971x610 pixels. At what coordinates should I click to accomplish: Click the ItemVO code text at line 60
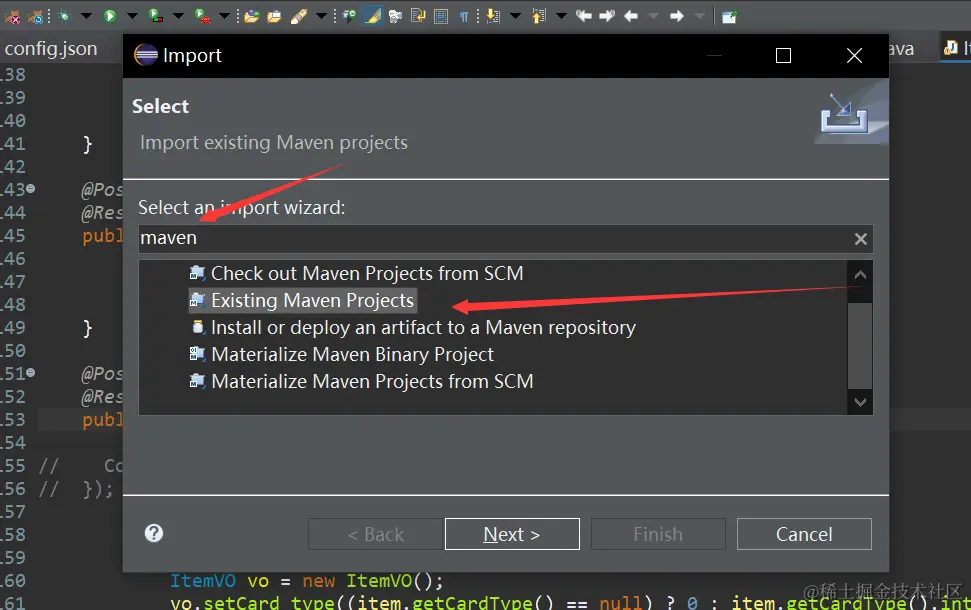pyautogui.click(x=203, y=581)
